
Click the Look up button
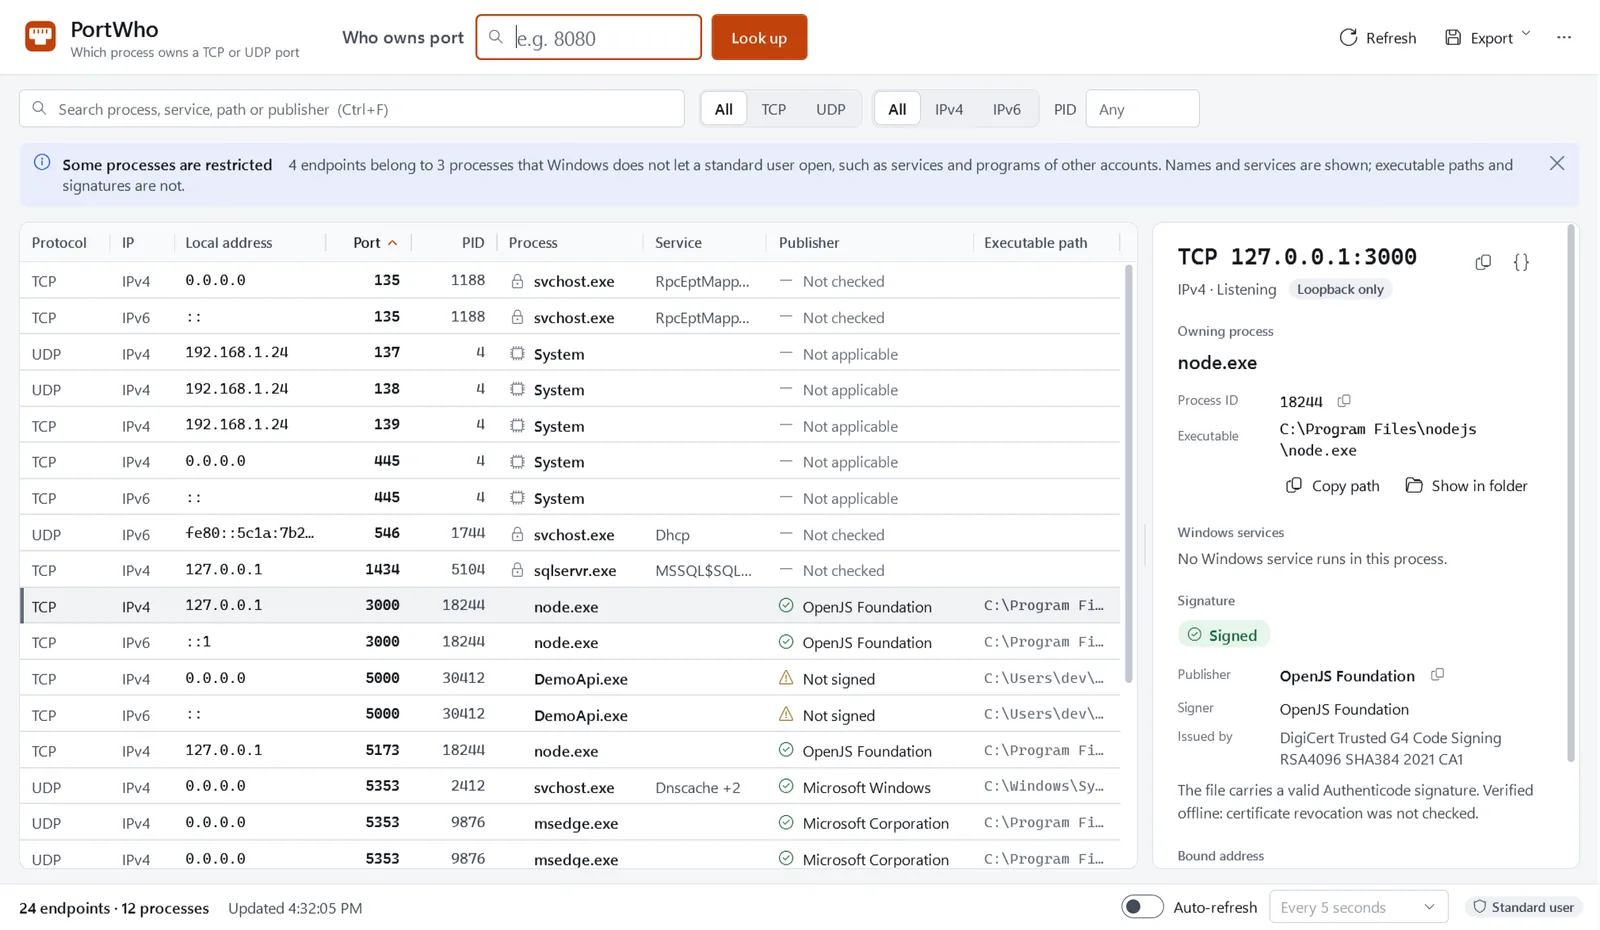point(759,38)
